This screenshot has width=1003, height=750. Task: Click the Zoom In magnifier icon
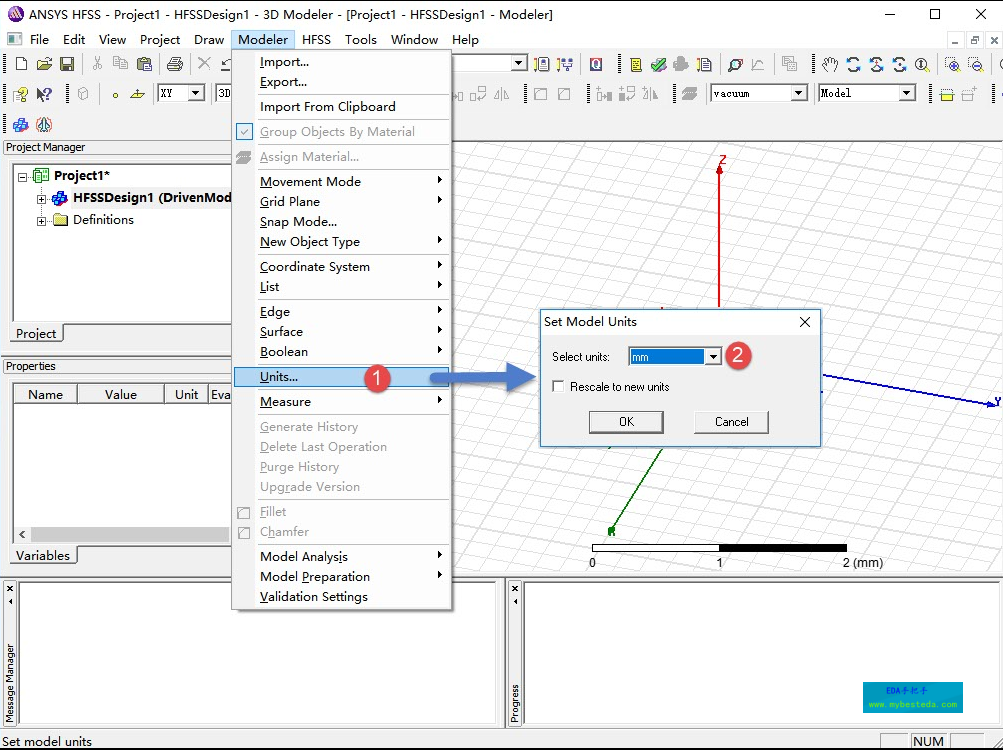click(953, 64)
